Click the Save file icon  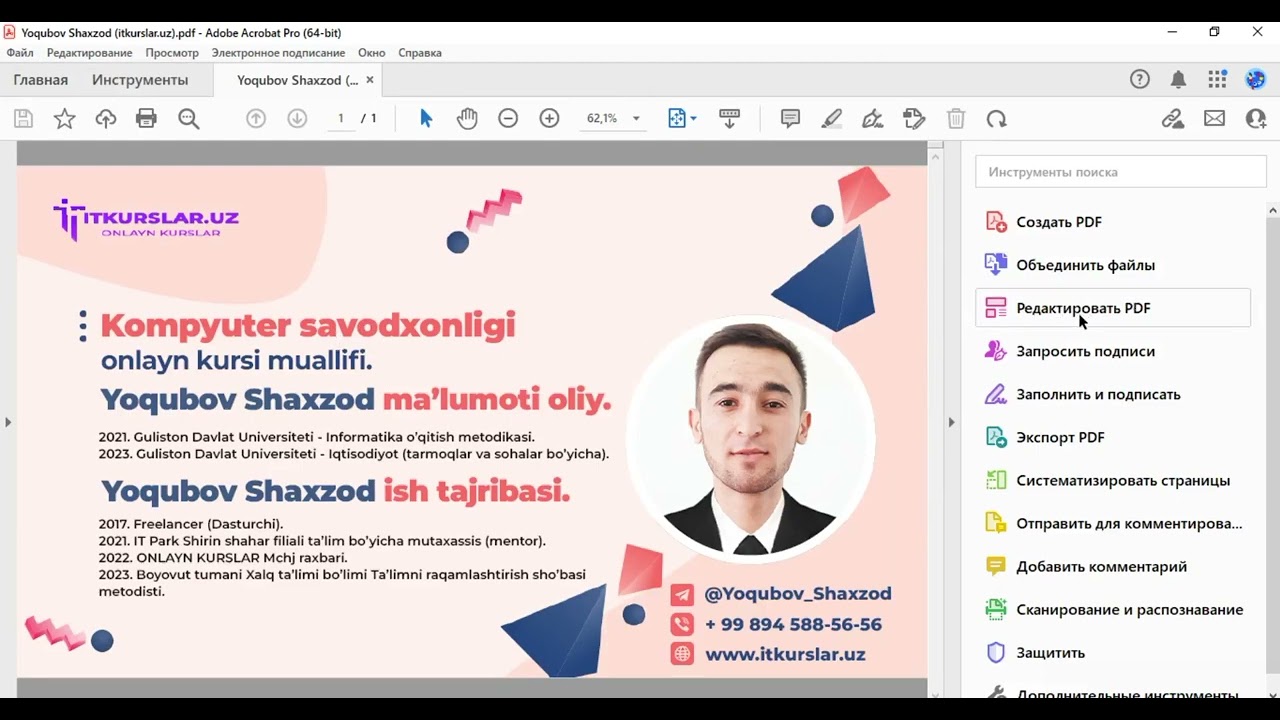23,119
